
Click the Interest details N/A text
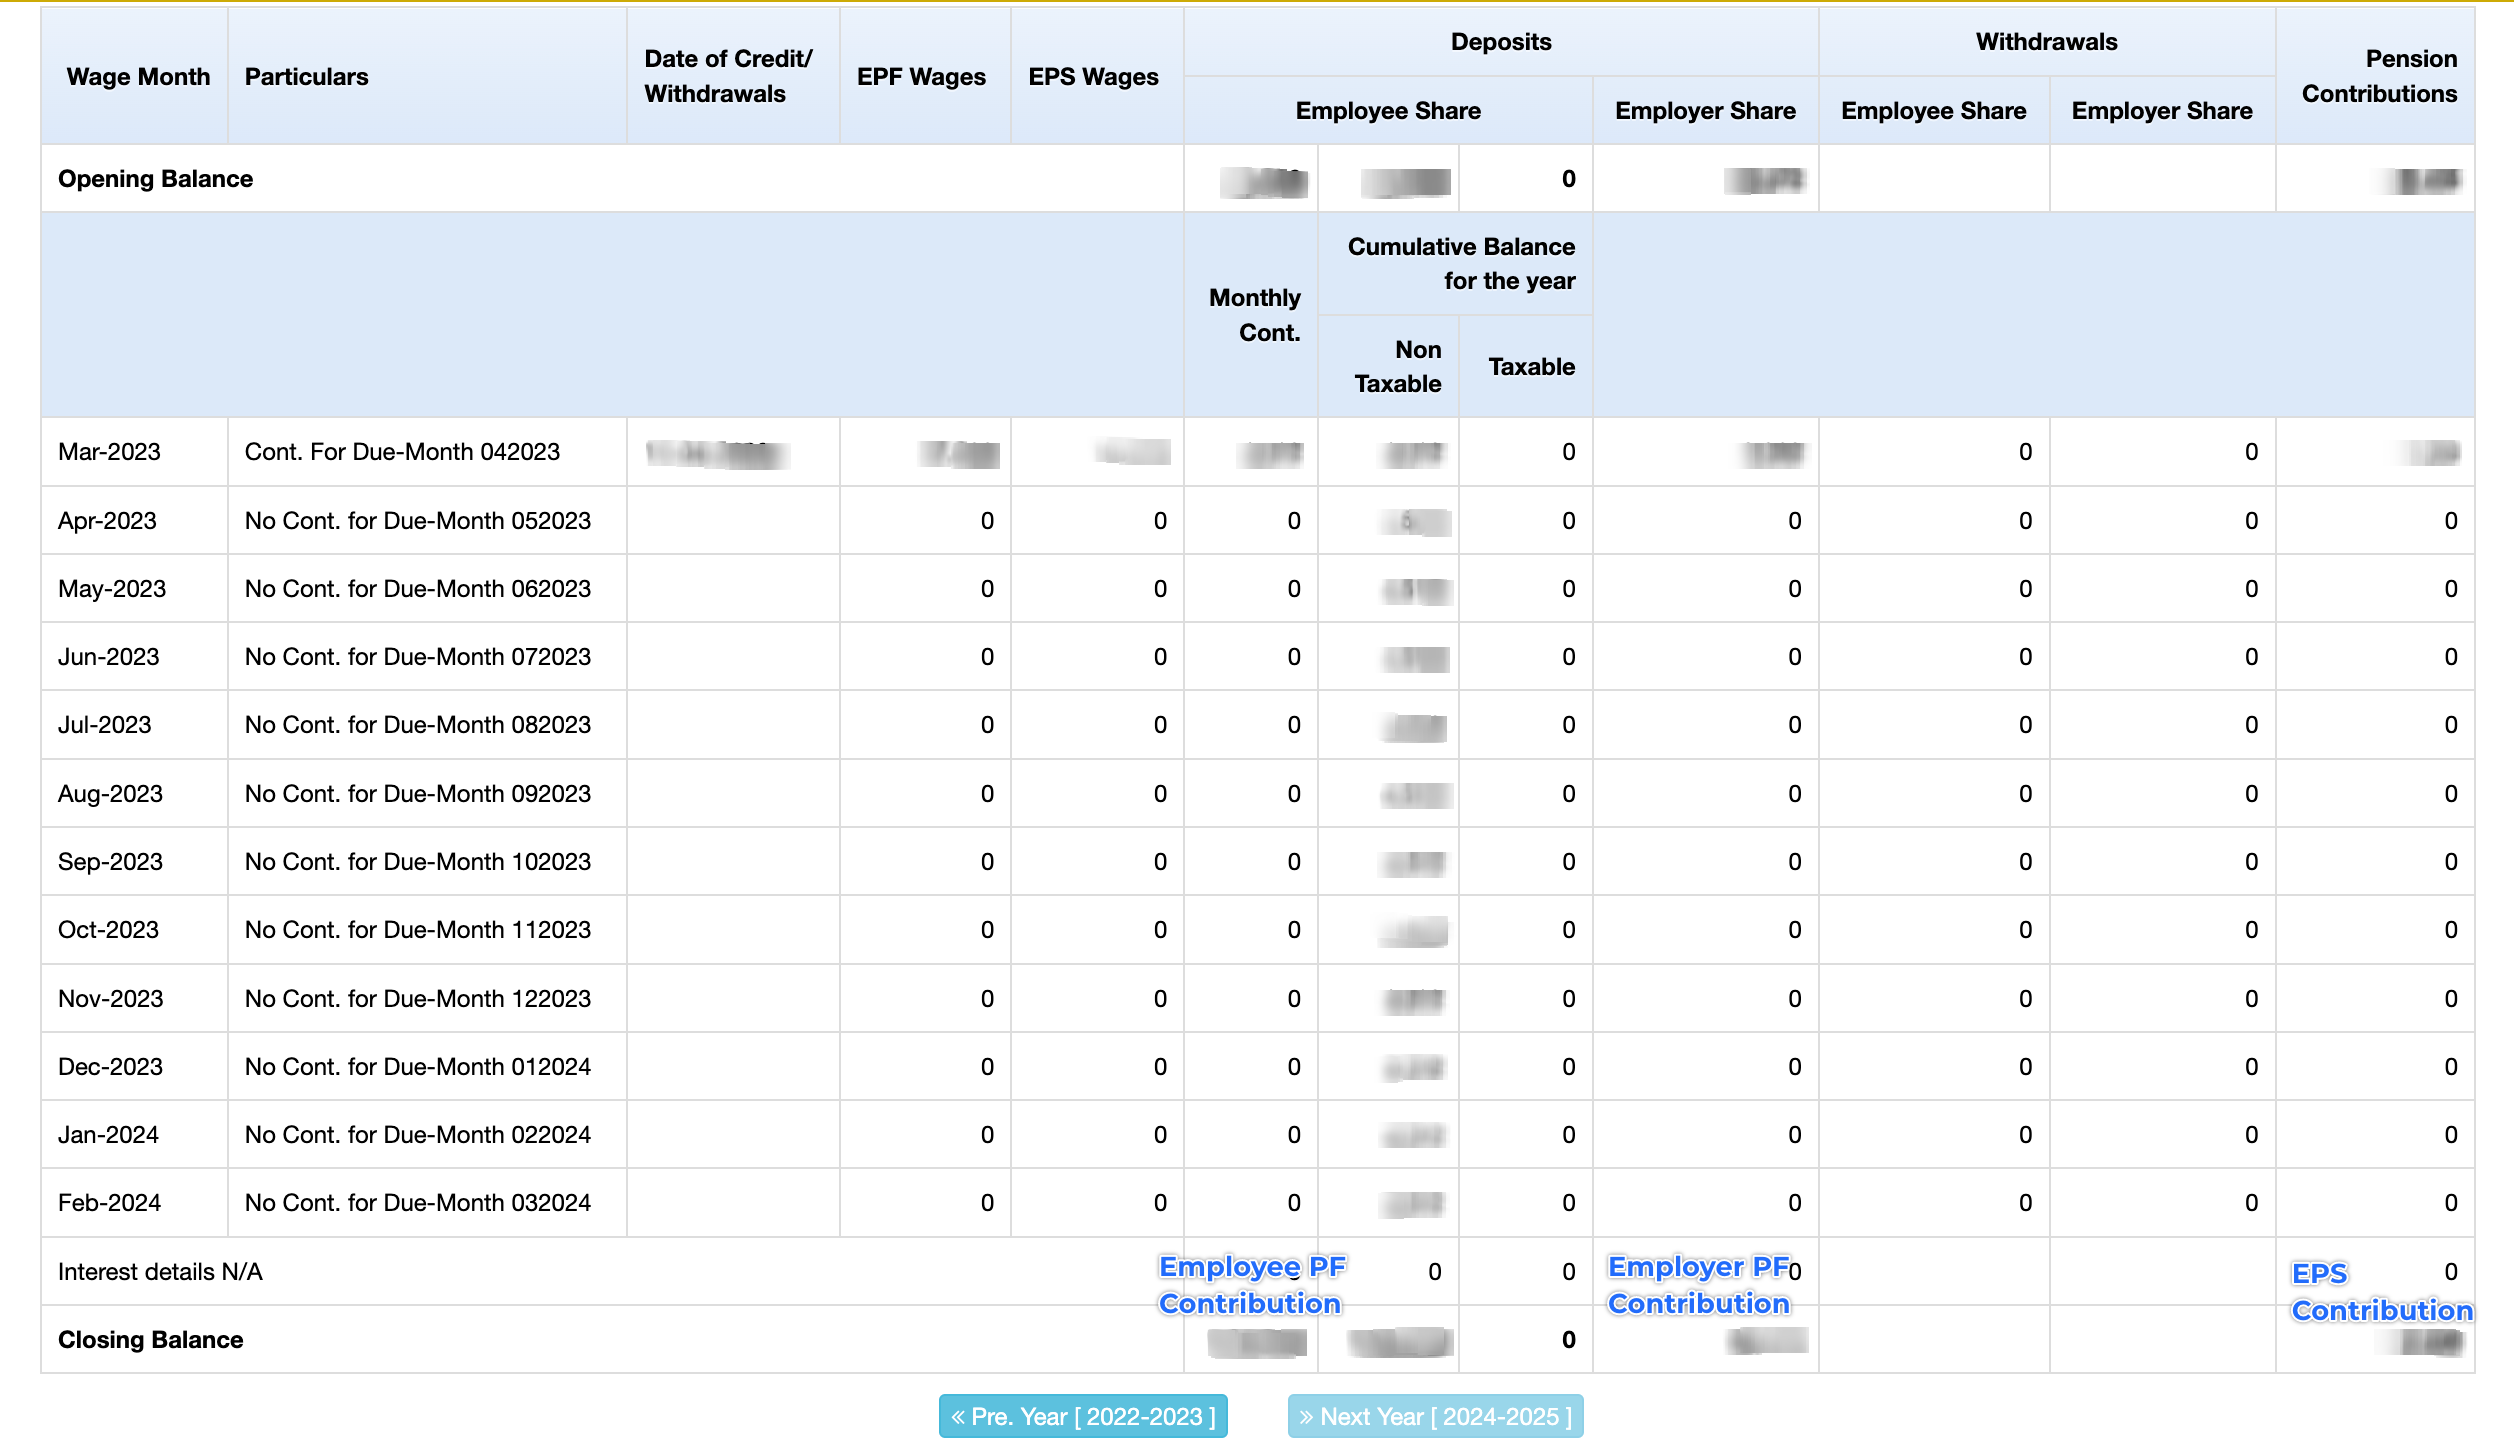(160, 1272)
